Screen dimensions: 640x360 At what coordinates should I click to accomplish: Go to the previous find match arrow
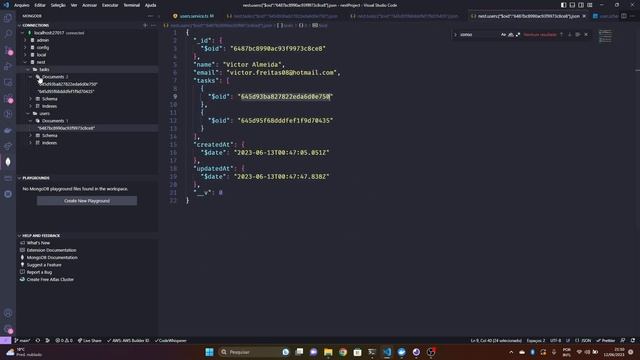coord(562,35)
